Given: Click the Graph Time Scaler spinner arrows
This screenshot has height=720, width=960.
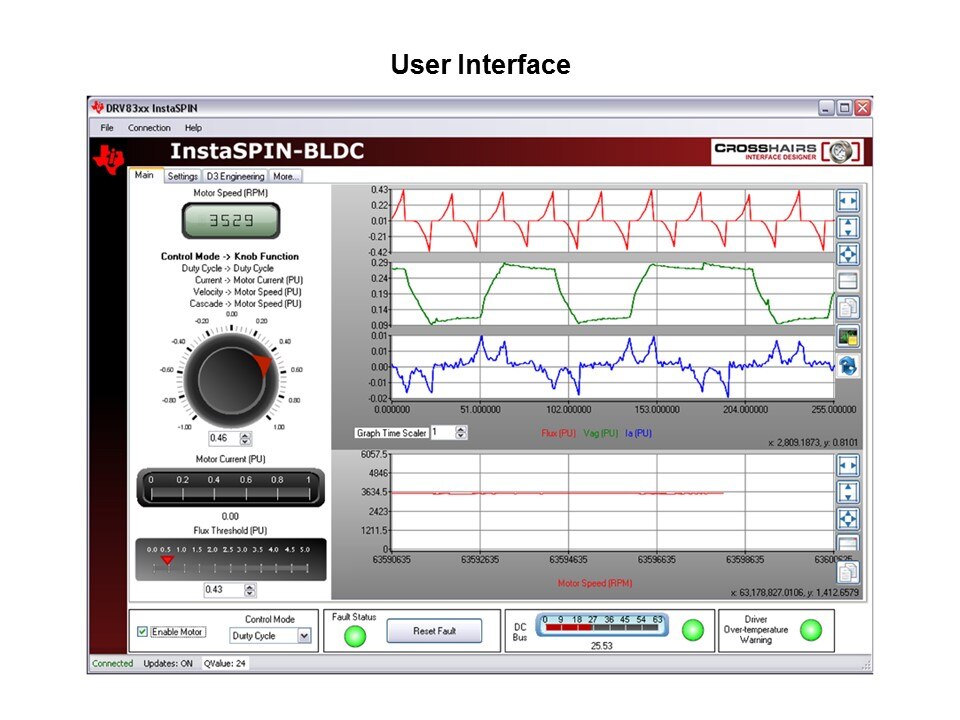Looking at the screenshot, I should click(461, 433).
